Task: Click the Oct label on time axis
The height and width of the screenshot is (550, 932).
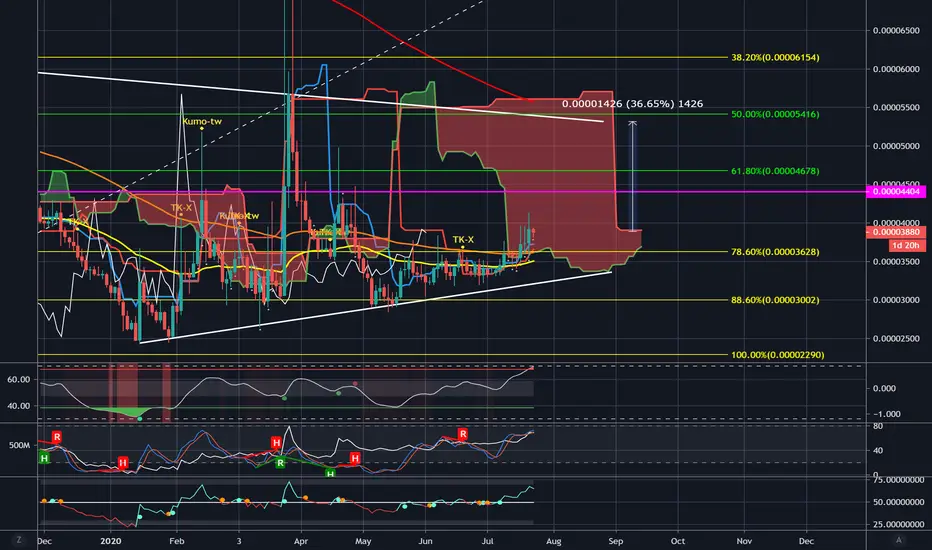Action: pyautogui.click(x=678, y=541)
